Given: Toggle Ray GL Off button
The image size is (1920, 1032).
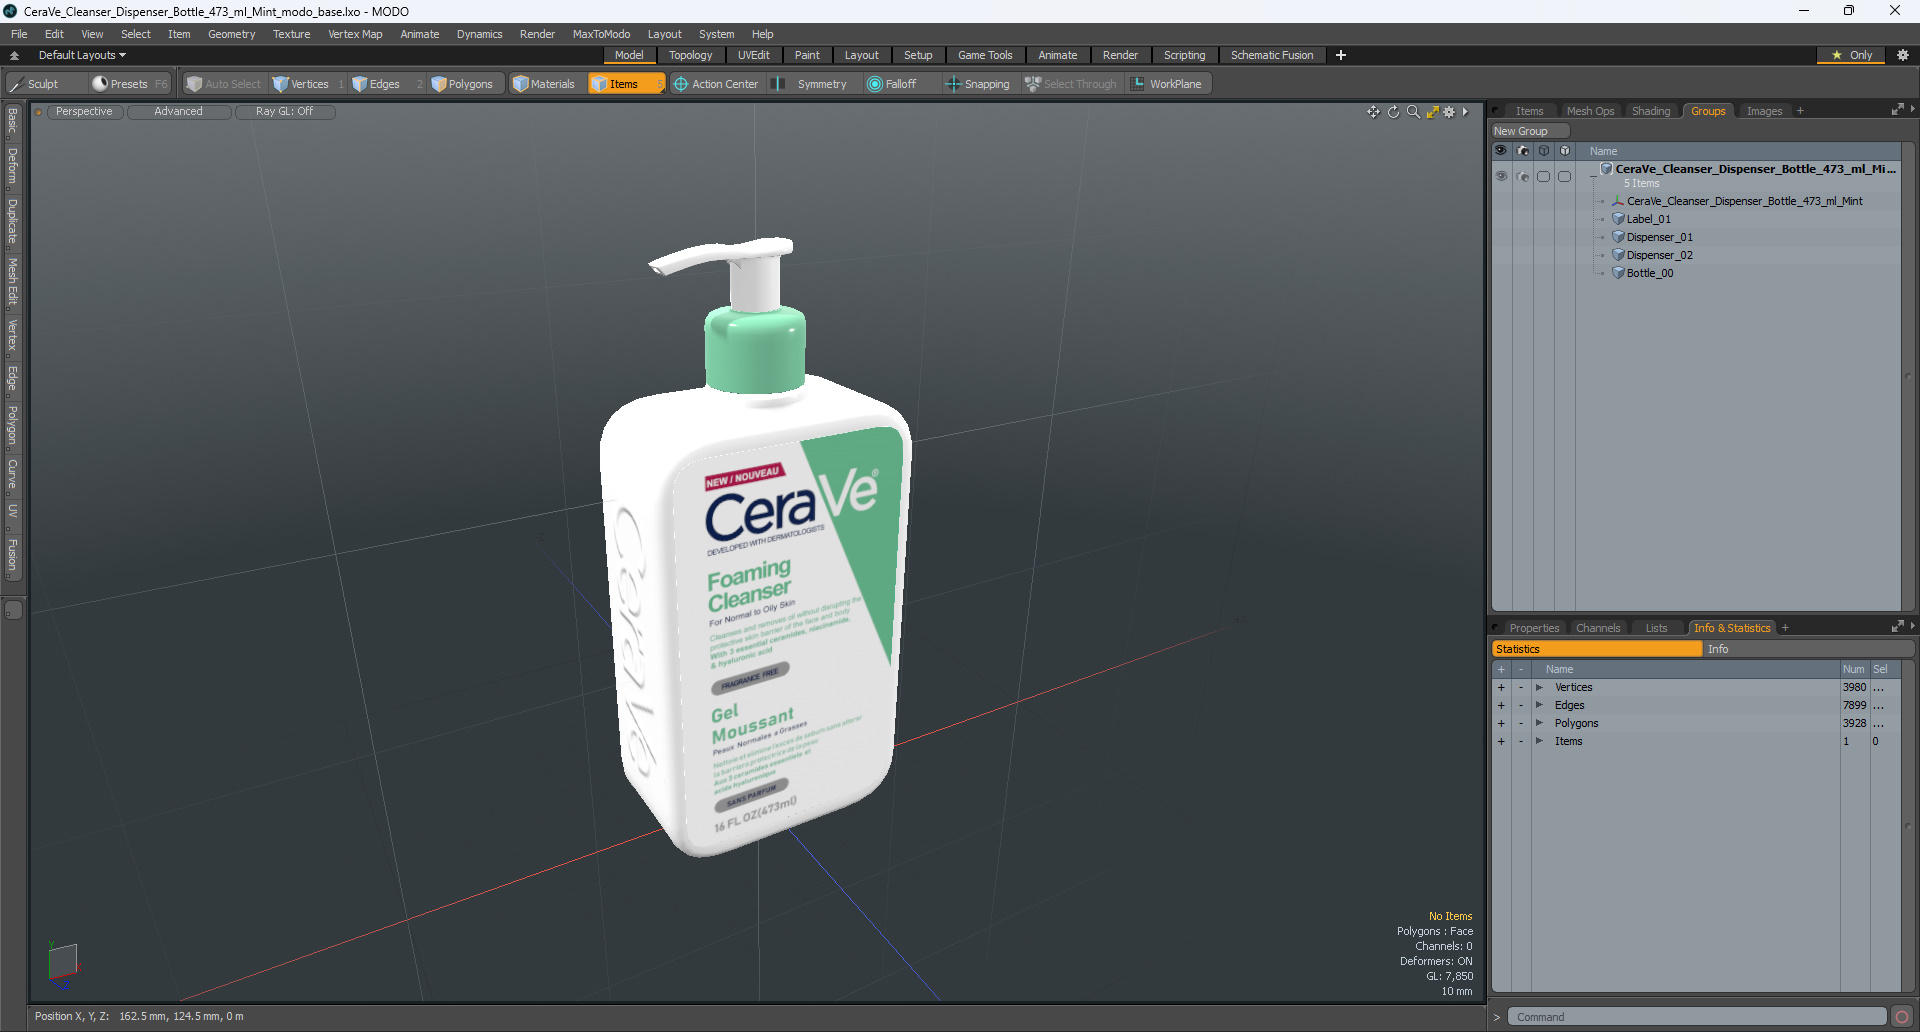Looking at the screenshot, I should click(284, 112).
